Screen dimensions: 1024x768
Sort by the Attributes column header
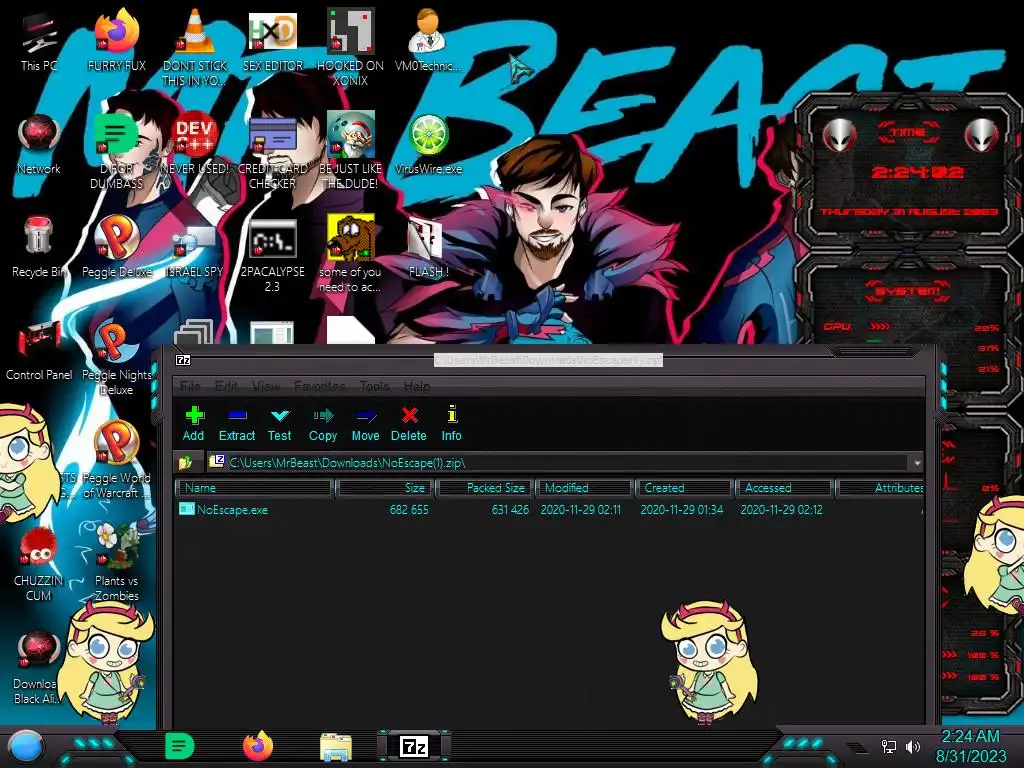coord(880,488)
